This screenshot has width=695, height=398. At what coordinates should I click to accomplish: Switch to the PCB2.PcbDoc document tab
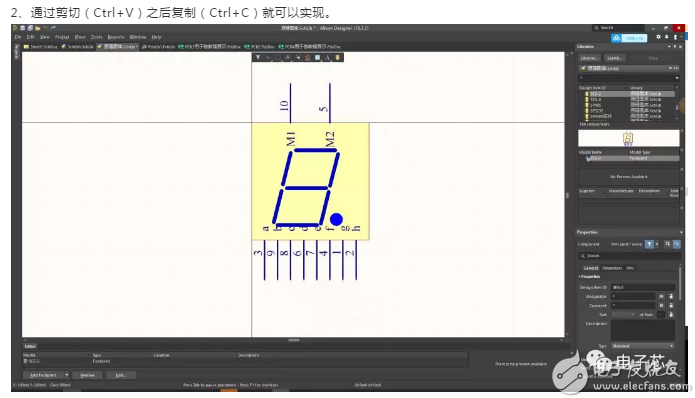(260, 47)
